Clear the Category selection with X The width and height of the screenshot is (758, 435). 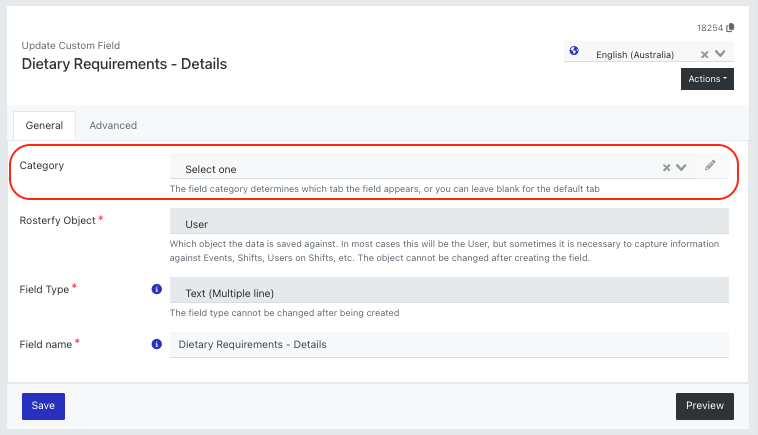tap(666, 168)
